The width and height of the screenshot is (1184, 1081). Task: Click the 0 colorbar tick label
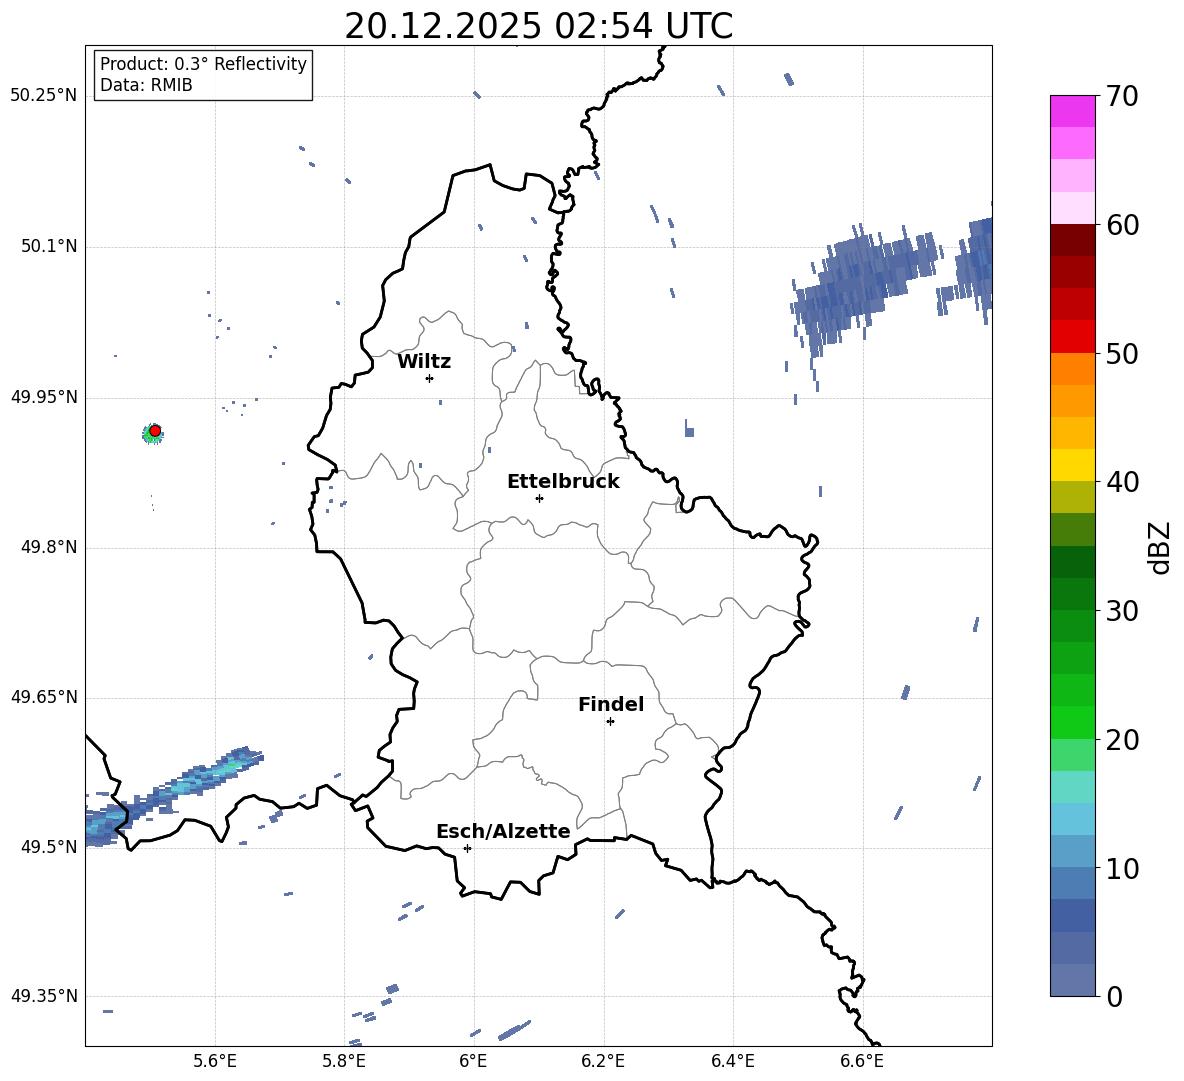1115,997
